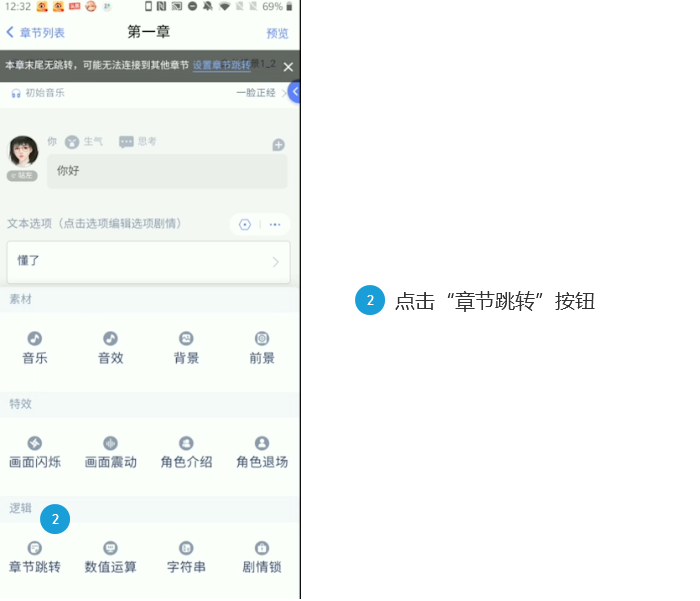Open 初始音乐 headphone setting
This screenshot has width=700, height=601.
tap(38, 93)
